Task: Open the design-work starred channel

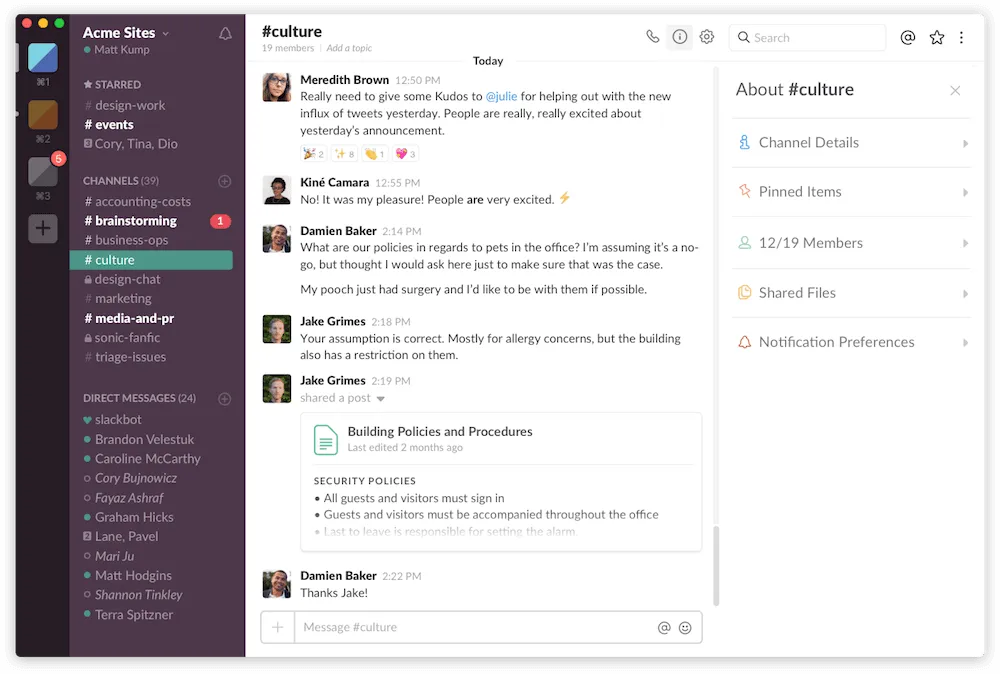Action: coord(124,105)
